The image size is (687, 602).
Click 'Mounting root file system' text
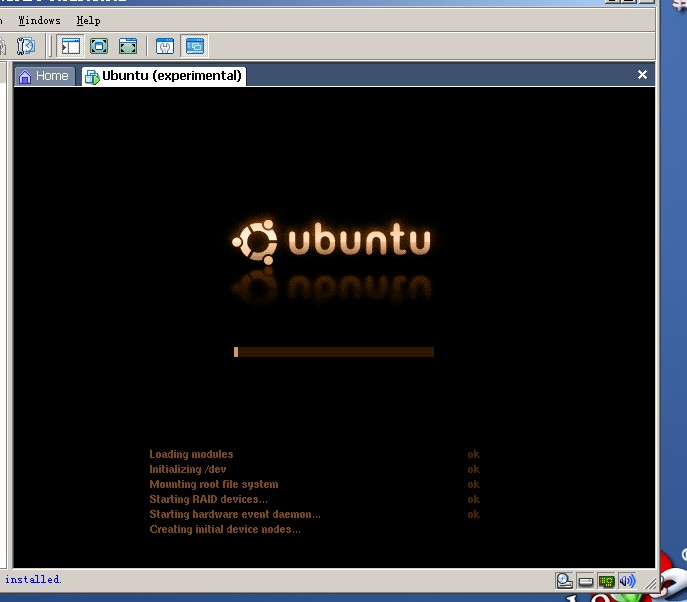click(214, 484)
